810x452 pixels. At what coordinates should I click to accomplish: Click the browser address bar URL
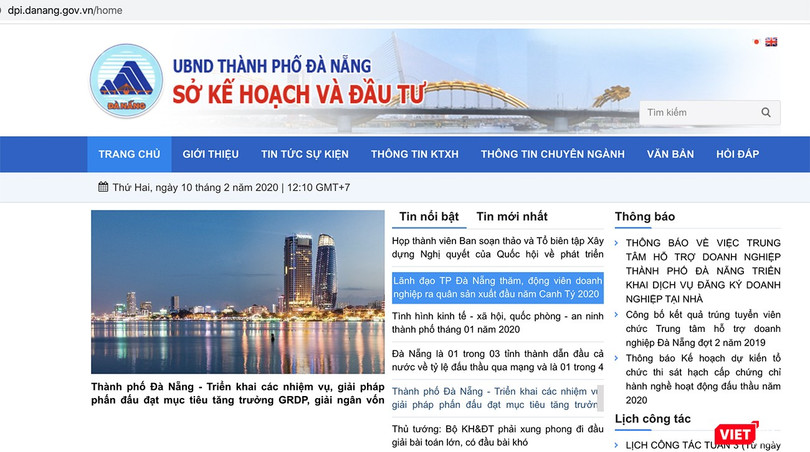coord(65,10)
